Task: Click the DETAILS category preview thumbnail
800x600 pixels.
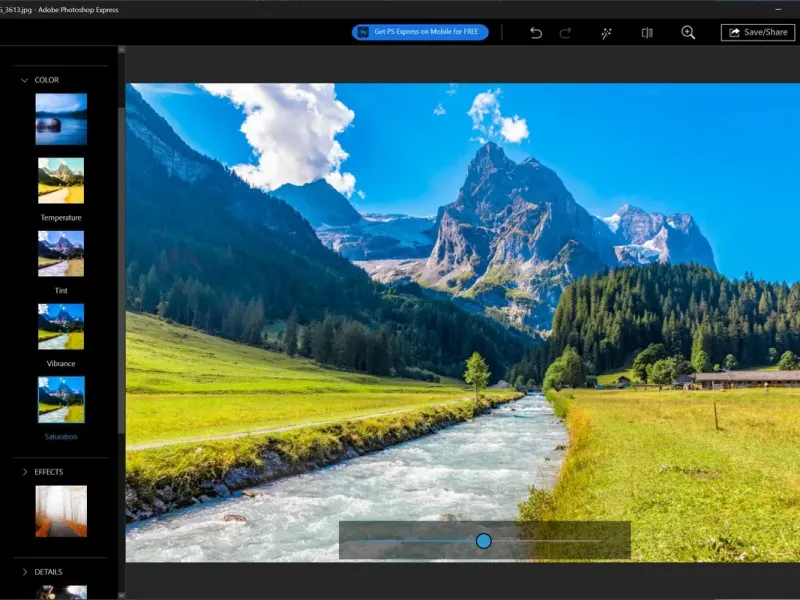Action: pos(61,592)
